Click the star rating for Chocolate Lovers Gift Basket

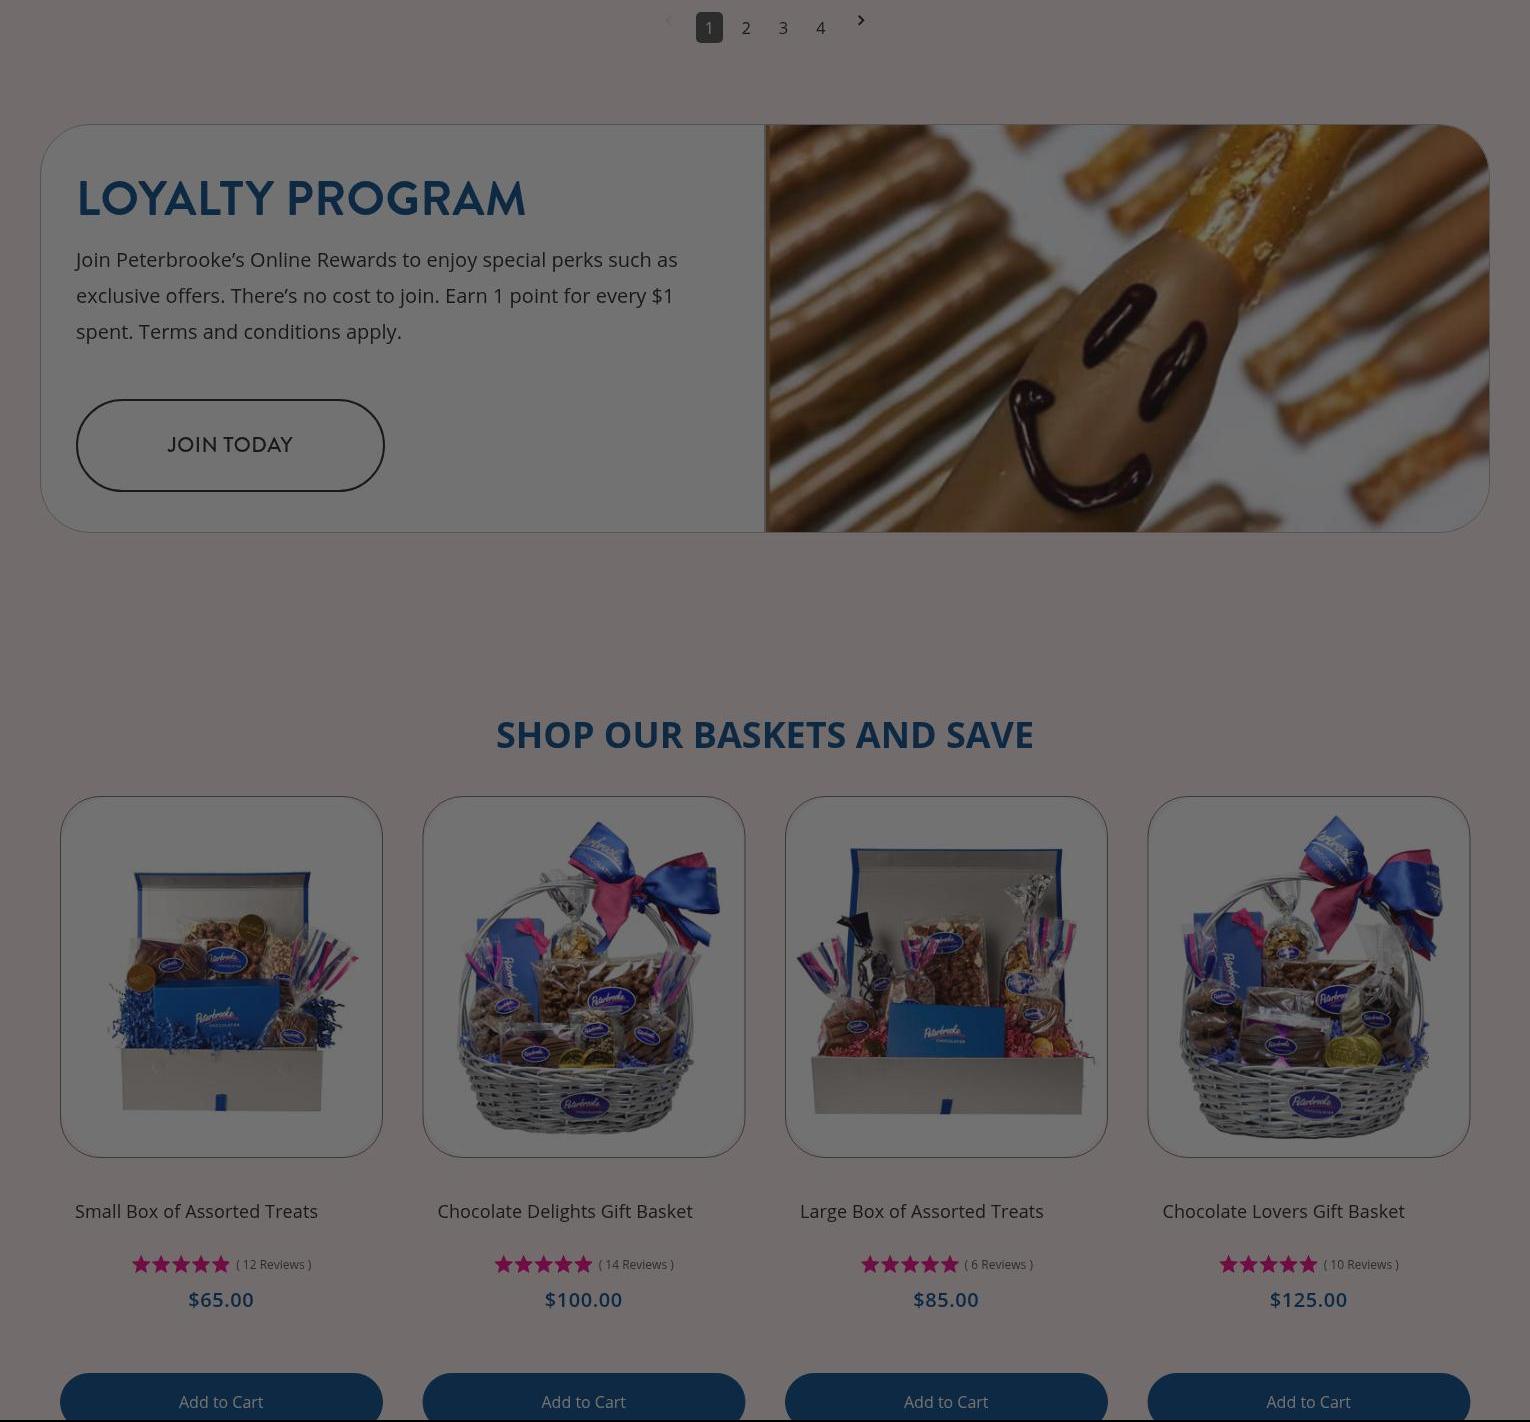pyautogui.click(x=1269, y=1264)
